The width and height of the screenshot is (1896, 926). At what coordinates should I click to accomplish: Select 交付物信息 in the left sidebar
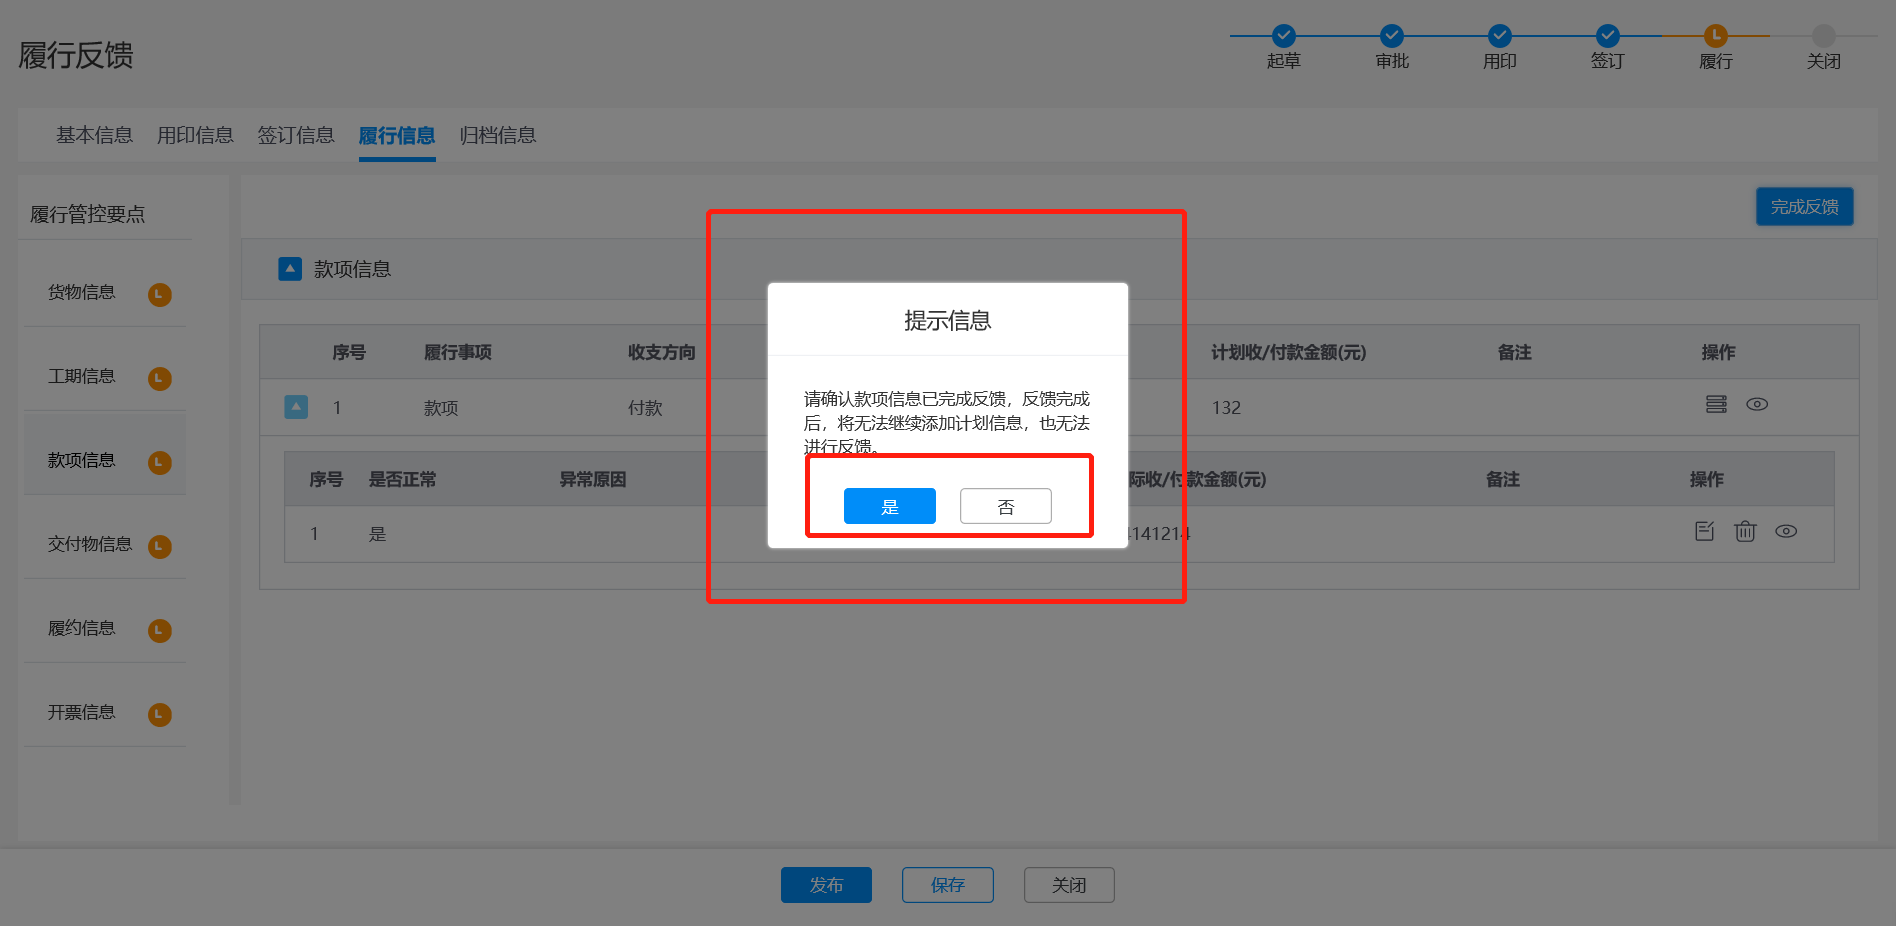coord(90,544)
